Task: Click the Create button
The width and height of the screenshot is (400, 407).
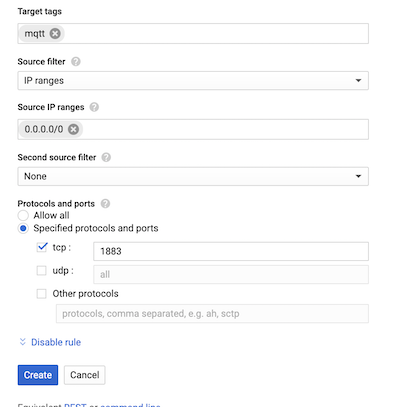Action: point(38,375)
